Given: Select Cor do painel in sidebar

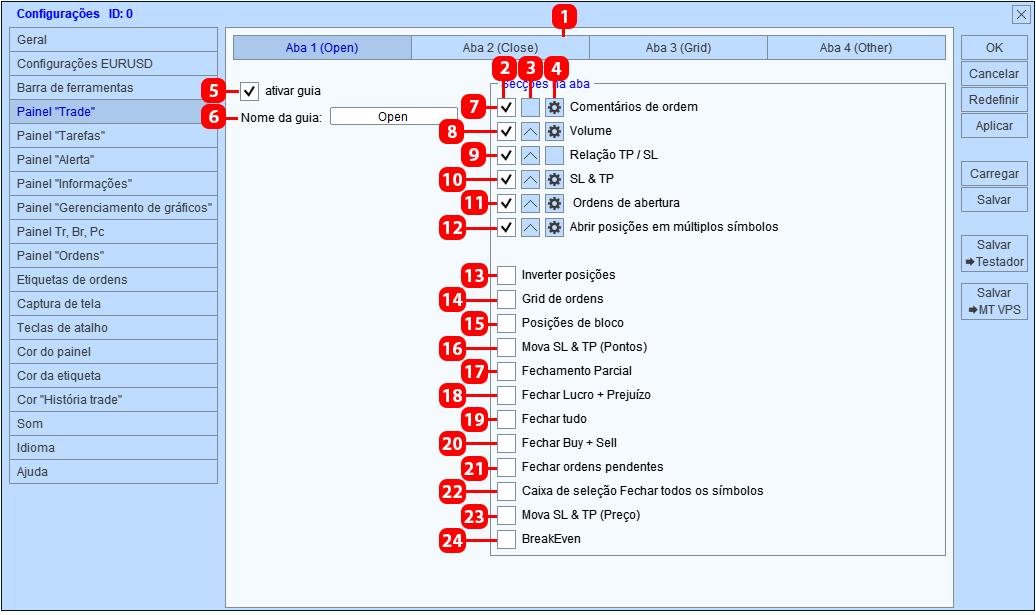Looking at the screenshot, I should (x=114, y=351).
